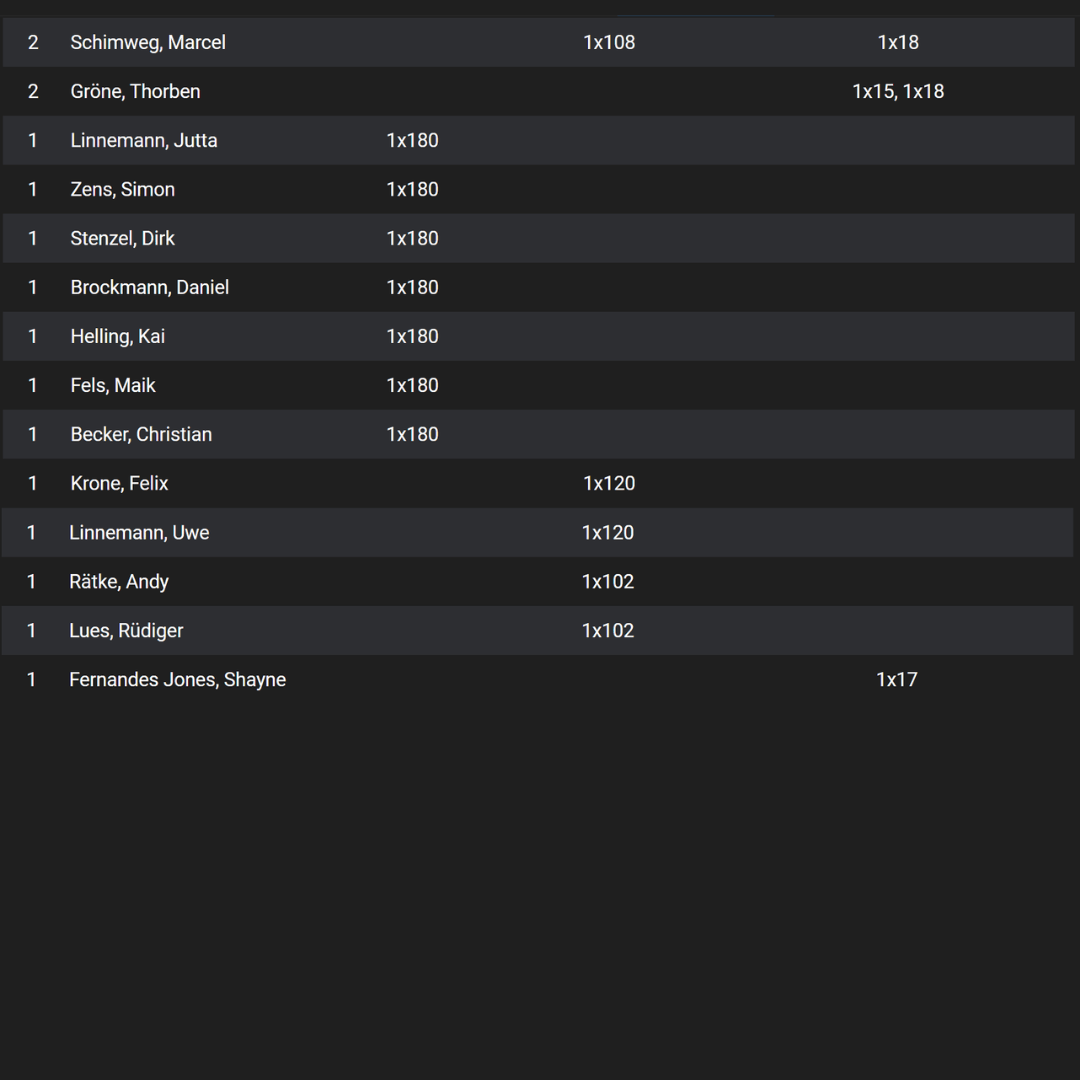Click Linnemann, Uwe player name
Screen dimensions: 1080x1080
tap(139, 533)
